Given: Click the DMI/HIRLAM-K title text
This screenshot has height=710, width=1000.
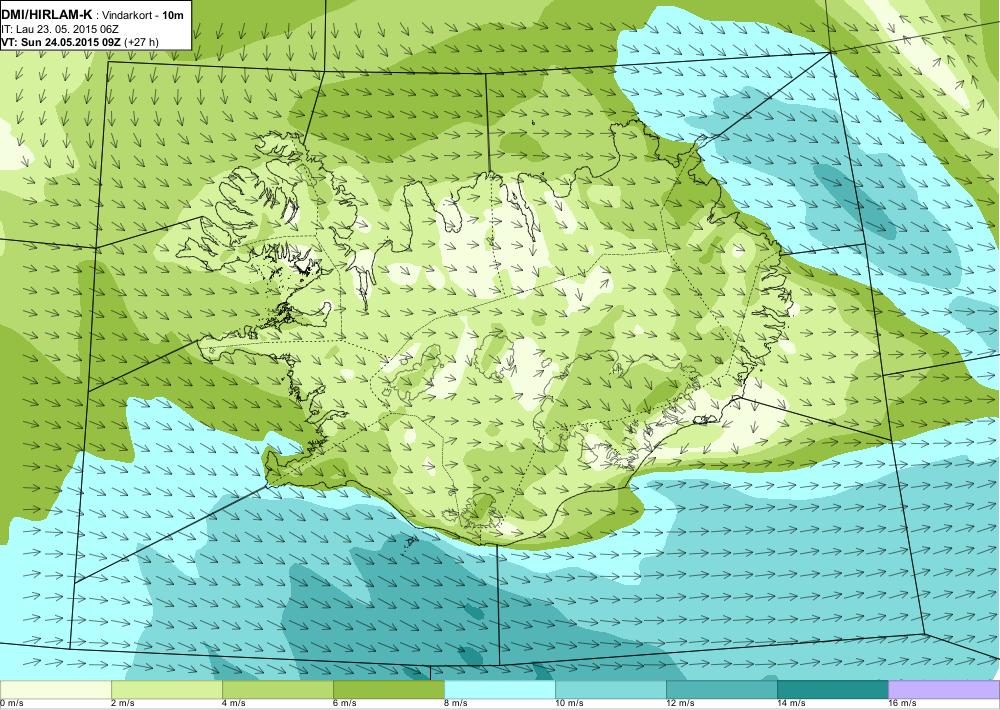Looking at the screenshot, I should [47, 14].
